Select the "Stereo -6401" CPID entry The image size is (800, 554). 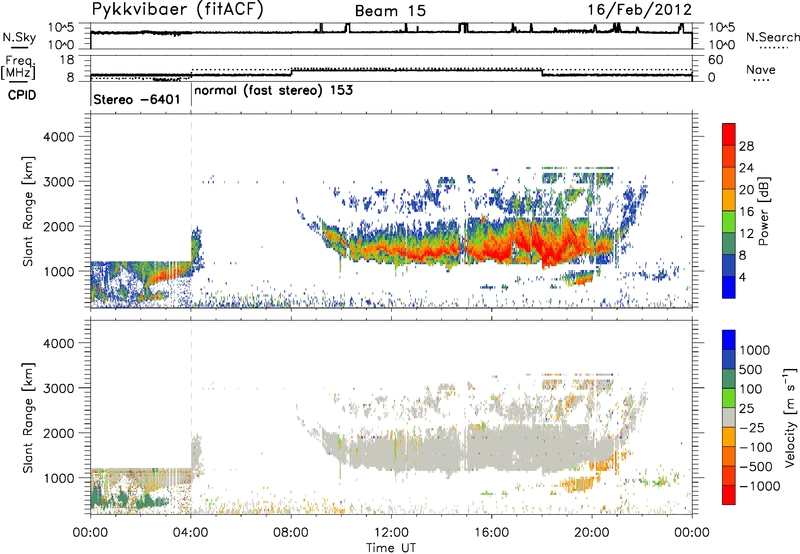click(137, 99)
